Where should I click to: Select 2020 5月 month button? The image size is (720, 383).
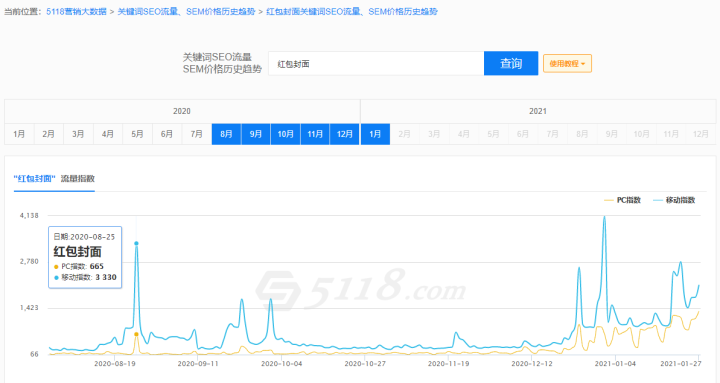tap(137, 134)
